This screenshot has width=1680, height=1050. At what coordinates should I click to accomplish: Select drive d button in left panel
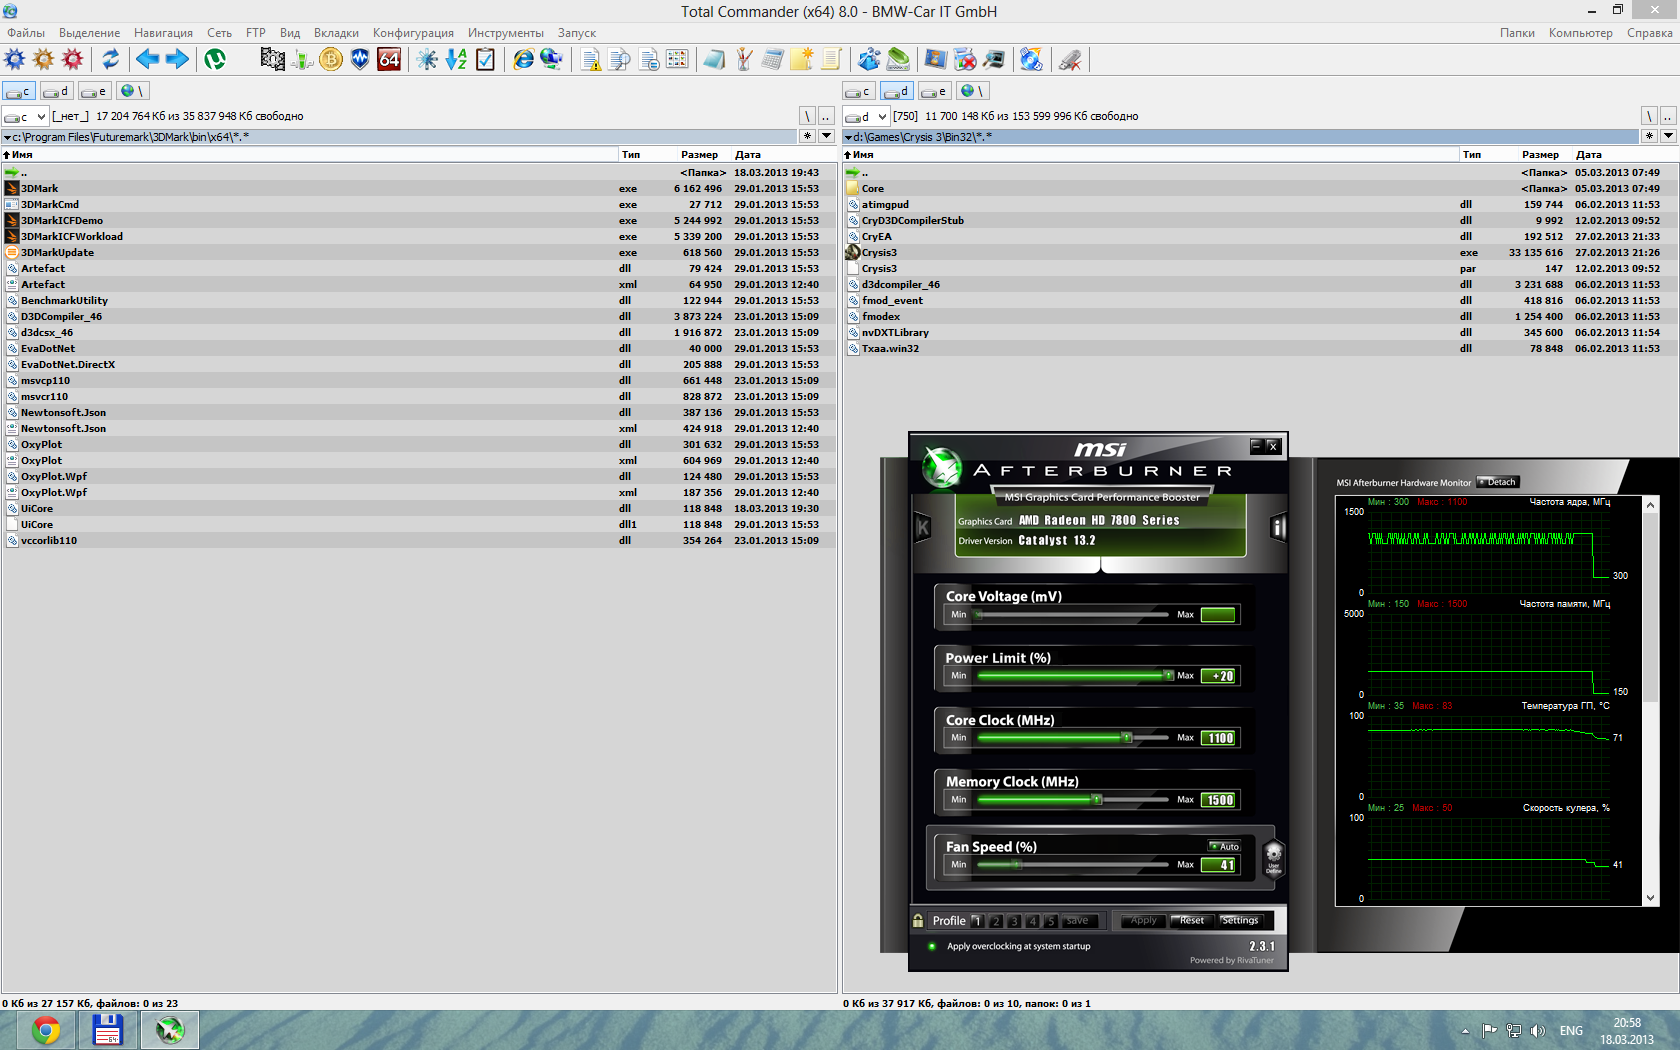tap(56, 91)
